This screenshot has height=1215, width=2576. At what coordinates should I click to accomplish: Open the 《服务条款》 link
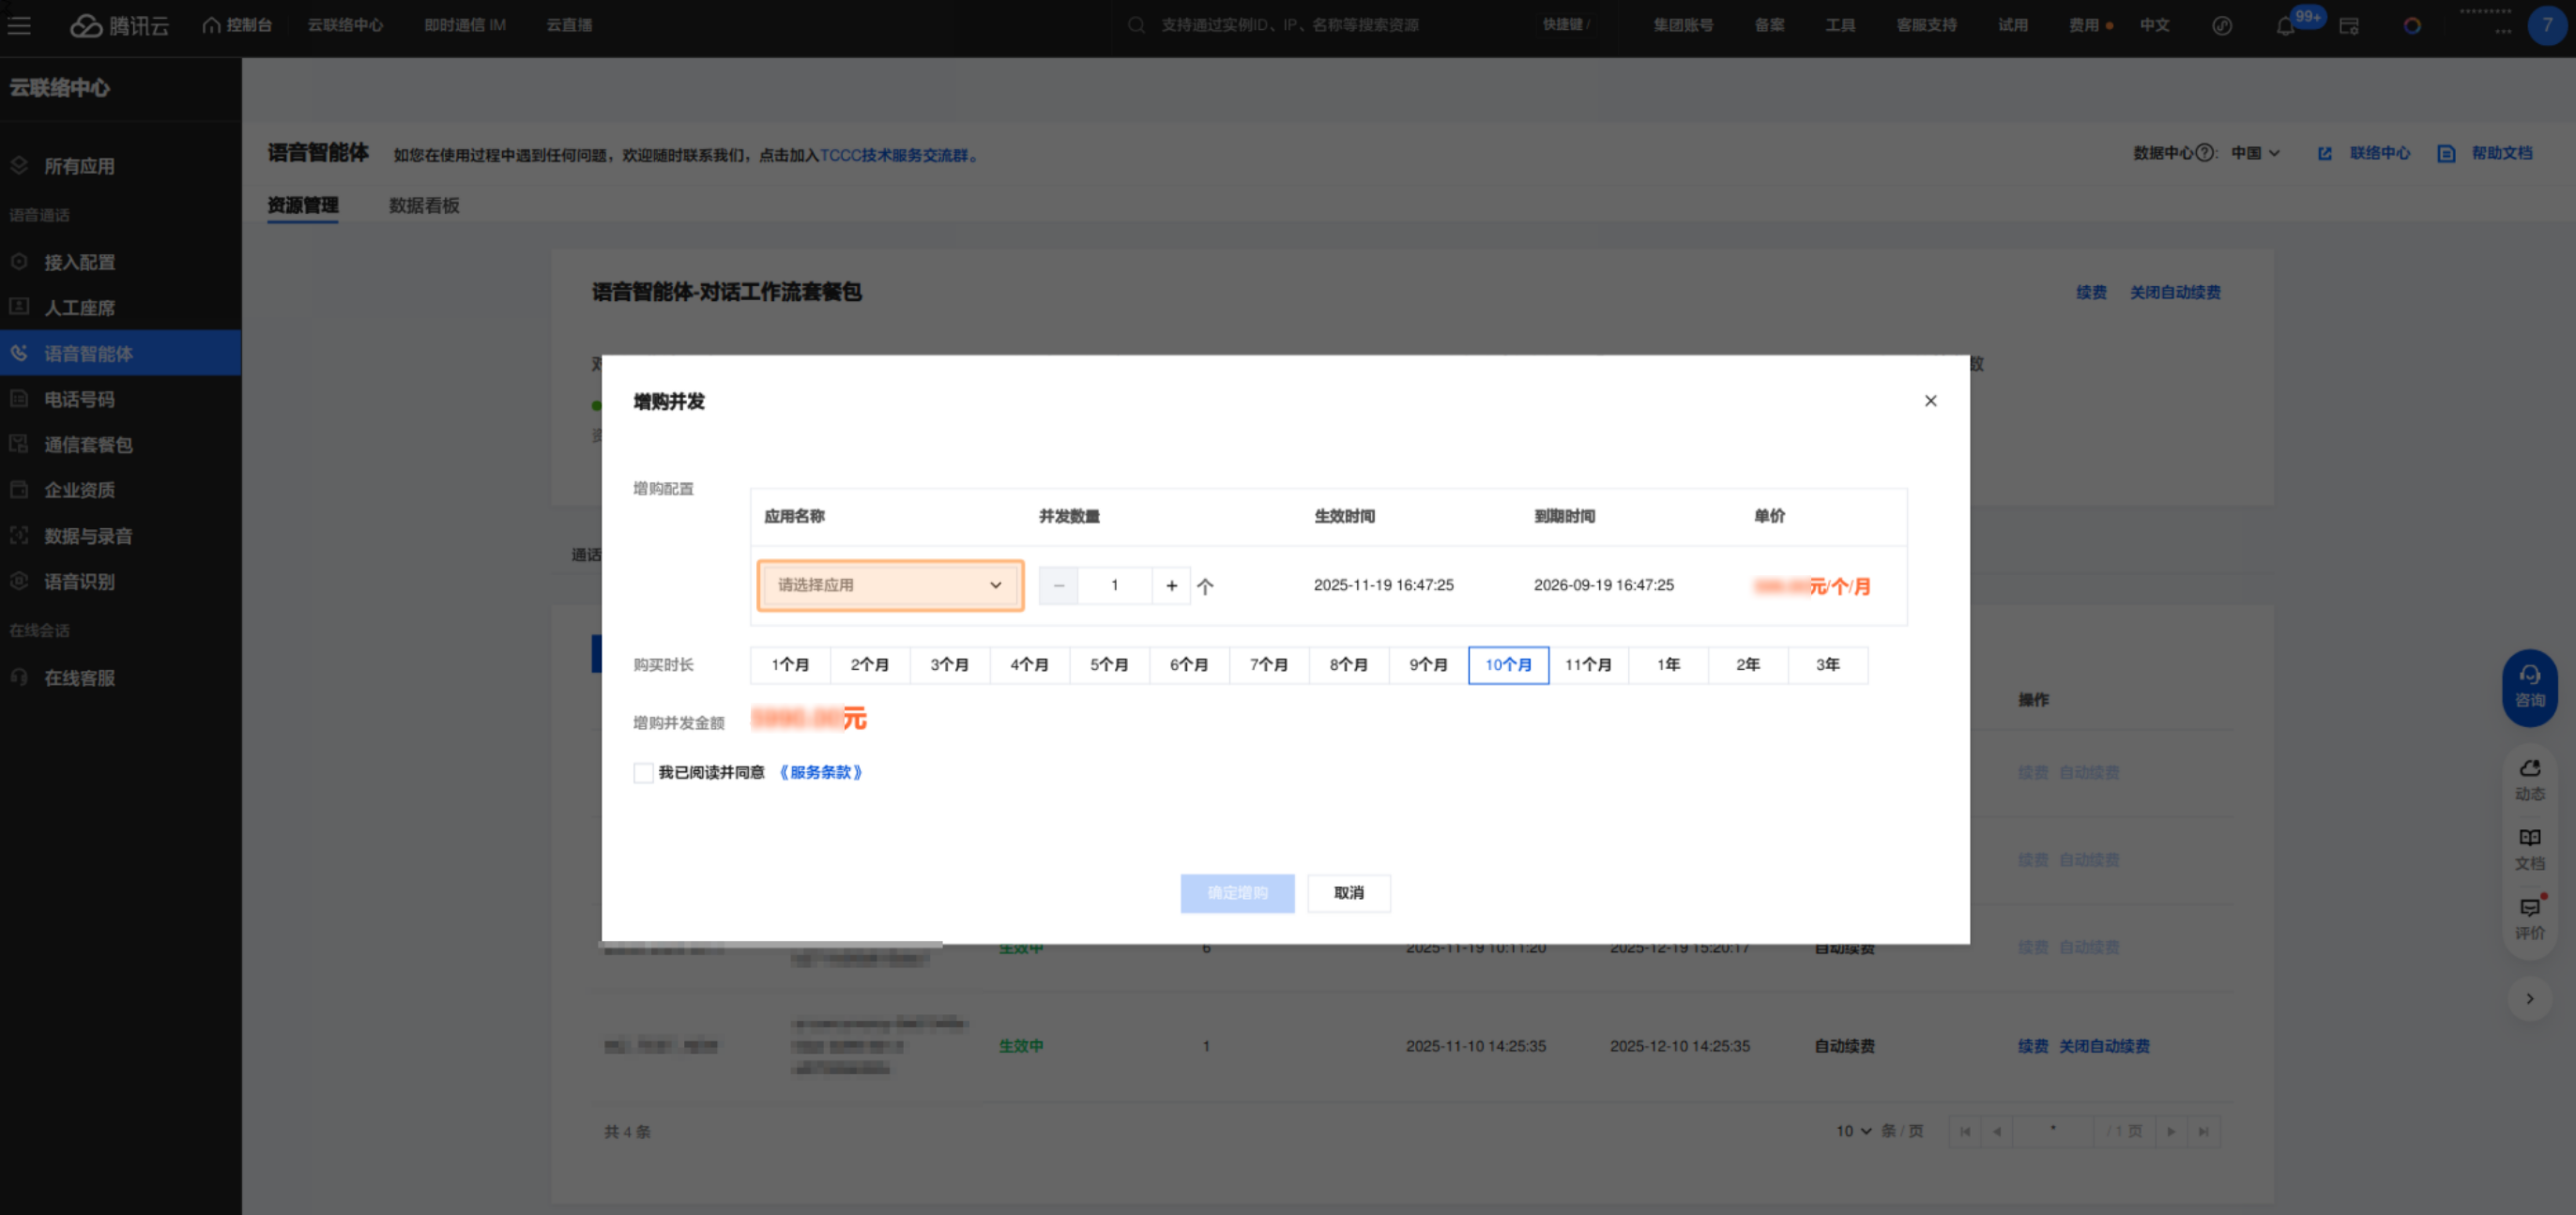(820, 772)
